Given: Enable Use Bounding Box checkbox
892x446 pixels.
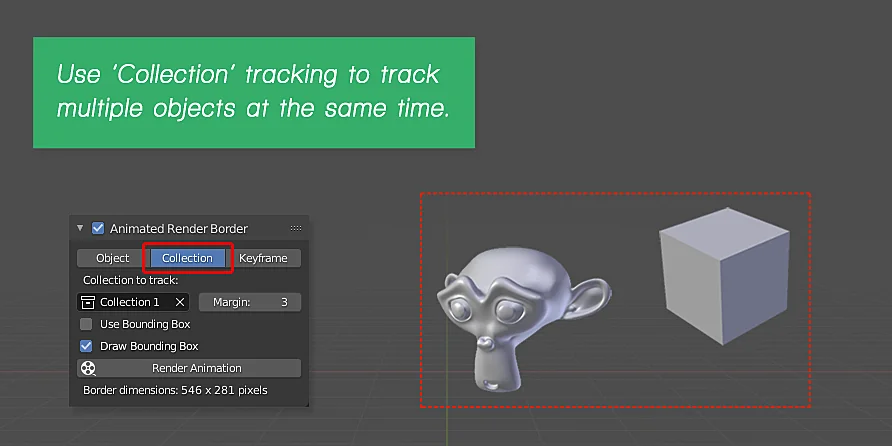Looking at the screenshot, I should pos(86,324).
